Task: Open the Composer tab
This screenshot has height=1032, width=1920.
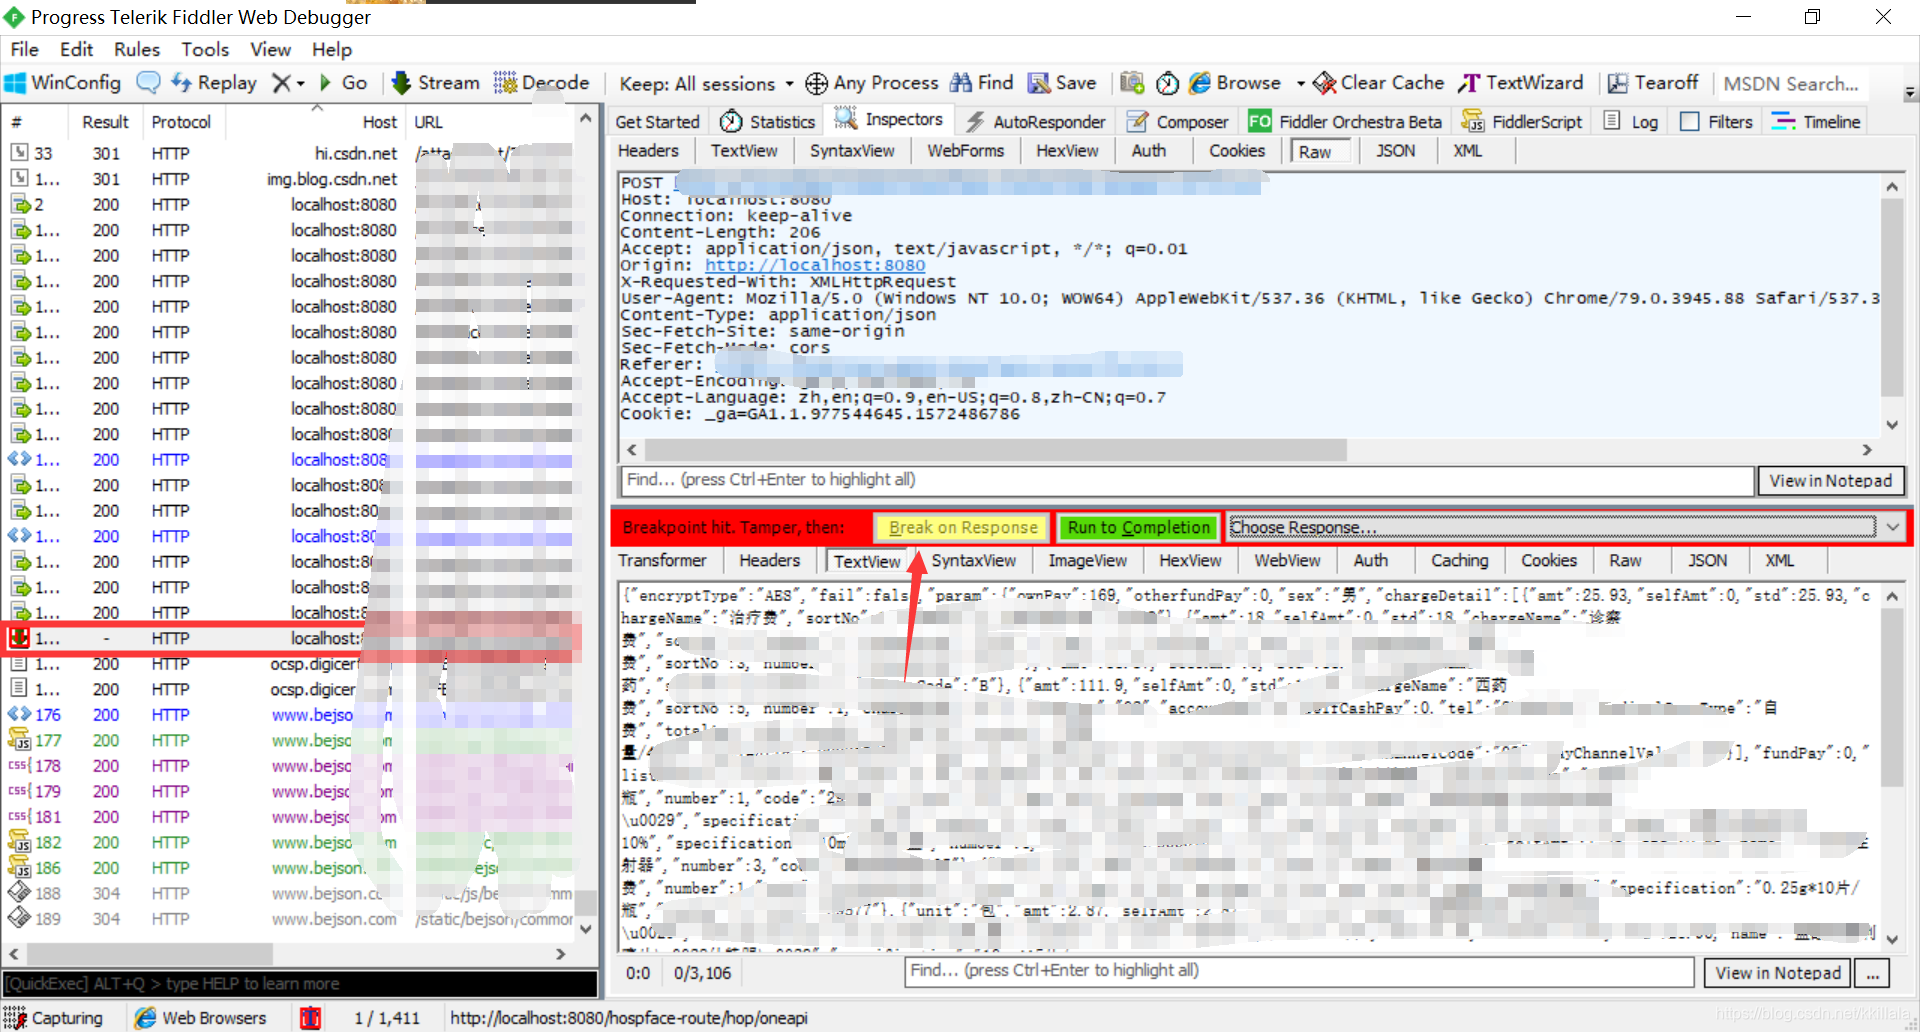Action: (1178, 121)
